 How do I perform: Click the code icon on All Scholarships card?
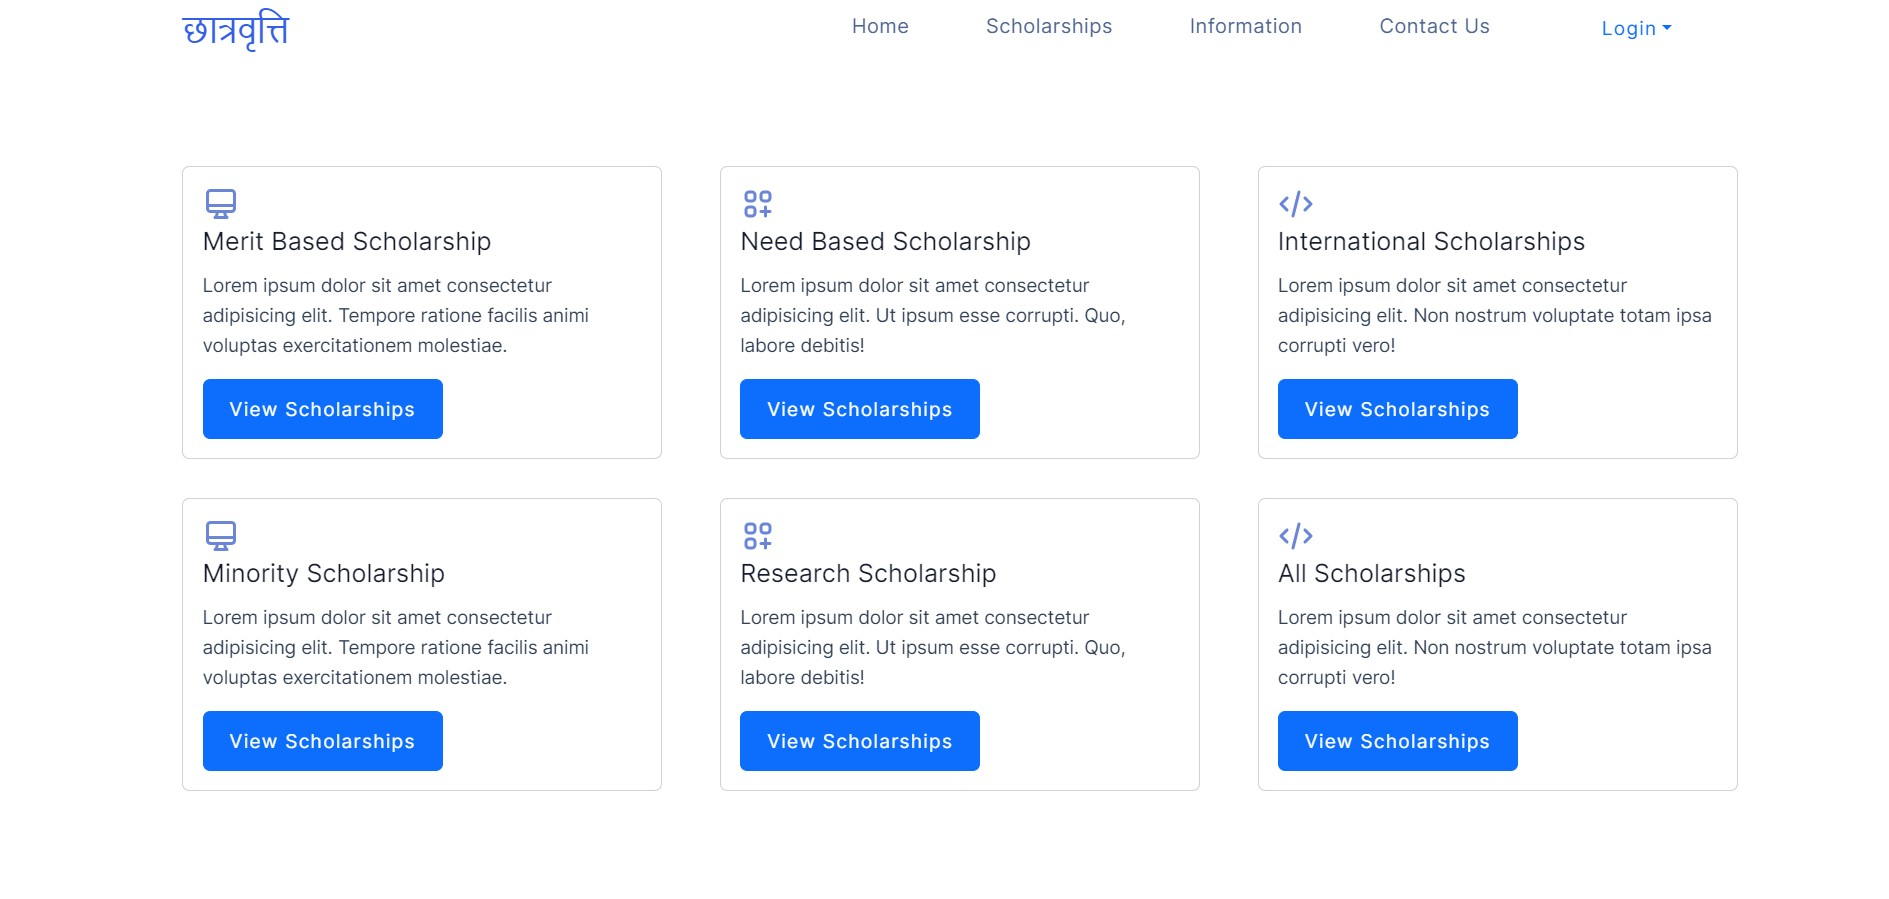point(1296,535)
